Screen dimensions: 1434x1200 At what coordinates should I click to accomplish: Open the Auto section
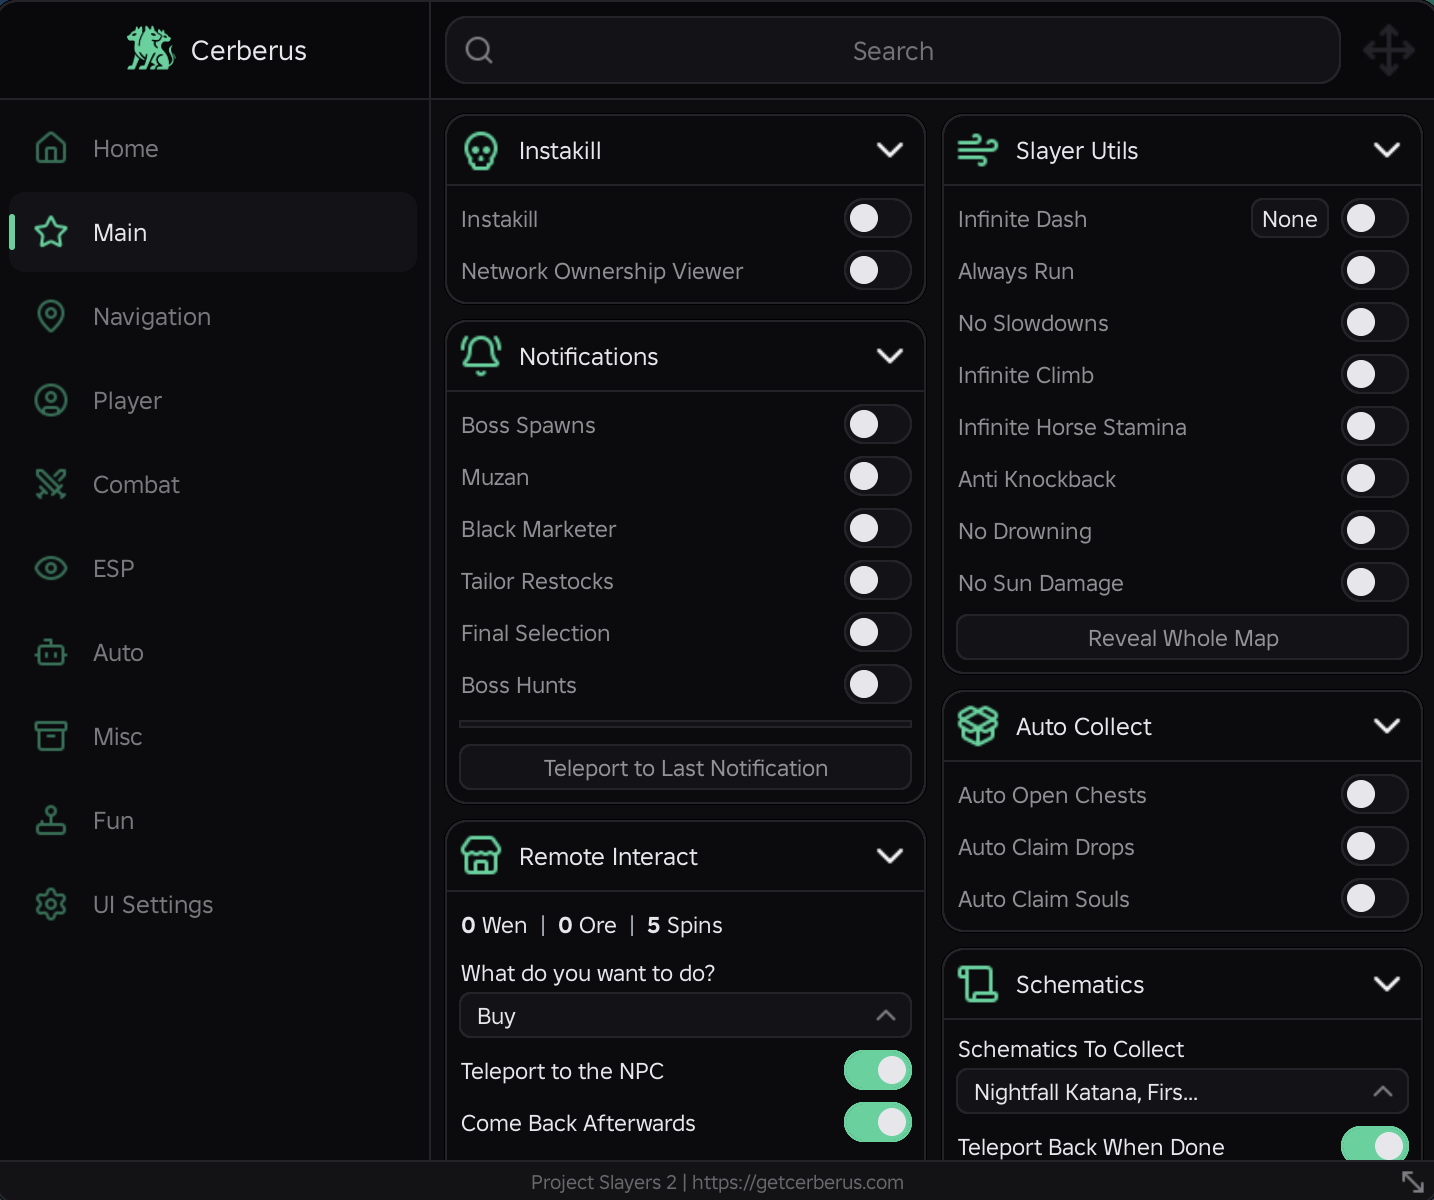(x=213, y=652)
